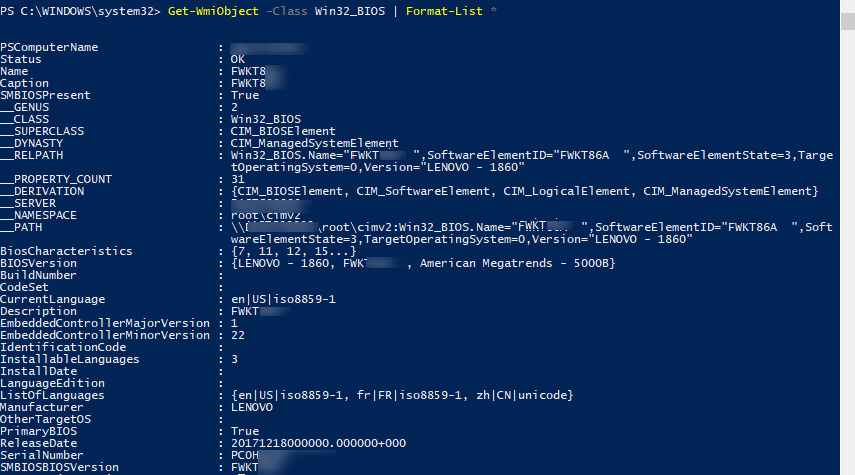
Task: Click the PSComputerName property label
Action: [49, 47]
